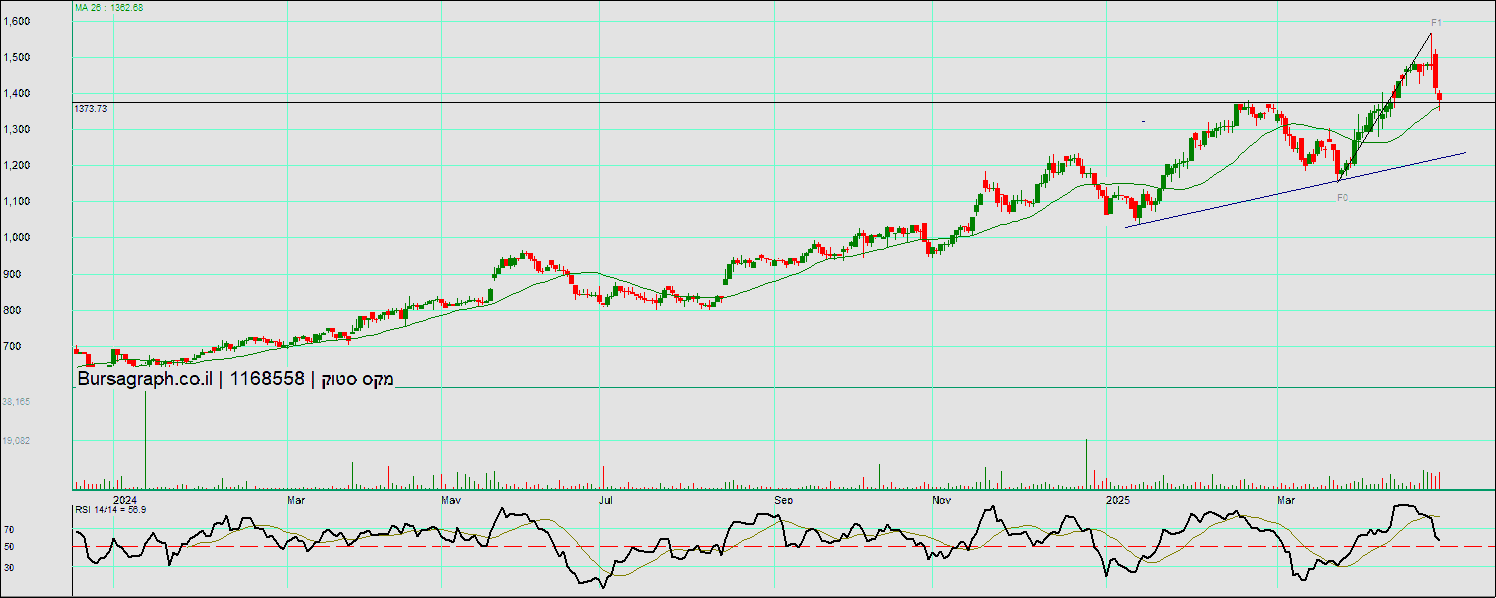Screen dimensions: 1496x598
Task: Click the Nov date marker
Action: tap(941, 498)
